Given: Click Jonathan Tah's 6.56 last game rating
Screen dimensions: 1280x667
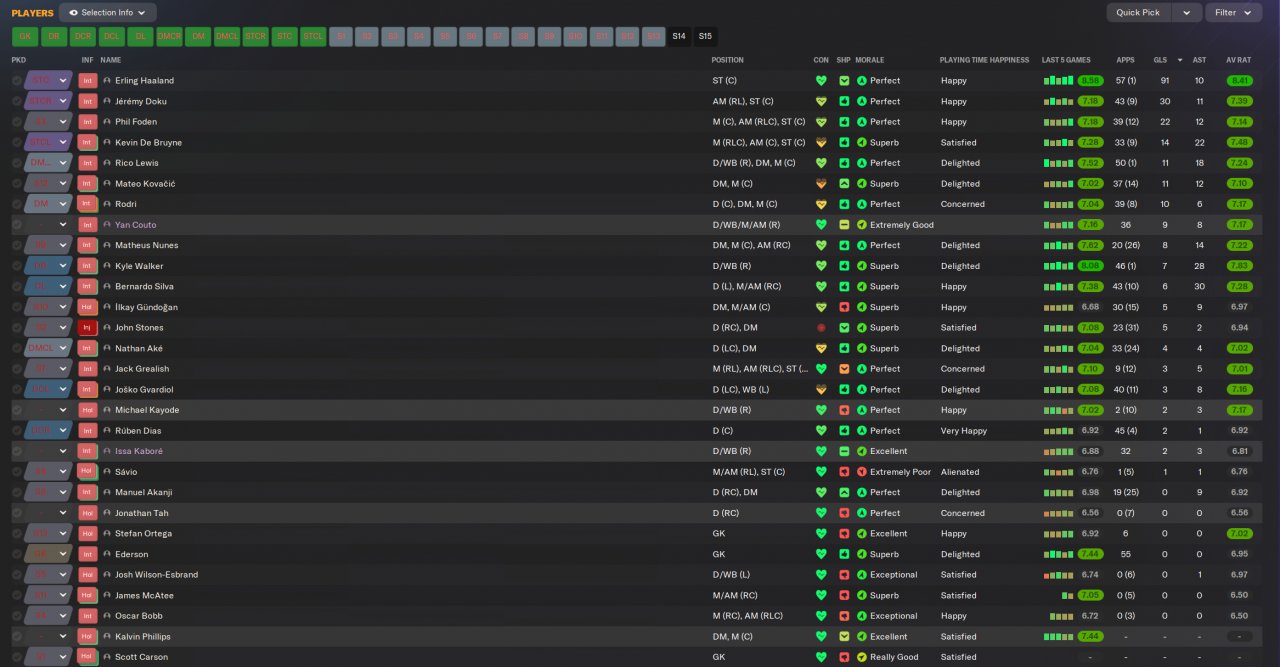Looking at the screenshot, I should [x=1091, y=513].
